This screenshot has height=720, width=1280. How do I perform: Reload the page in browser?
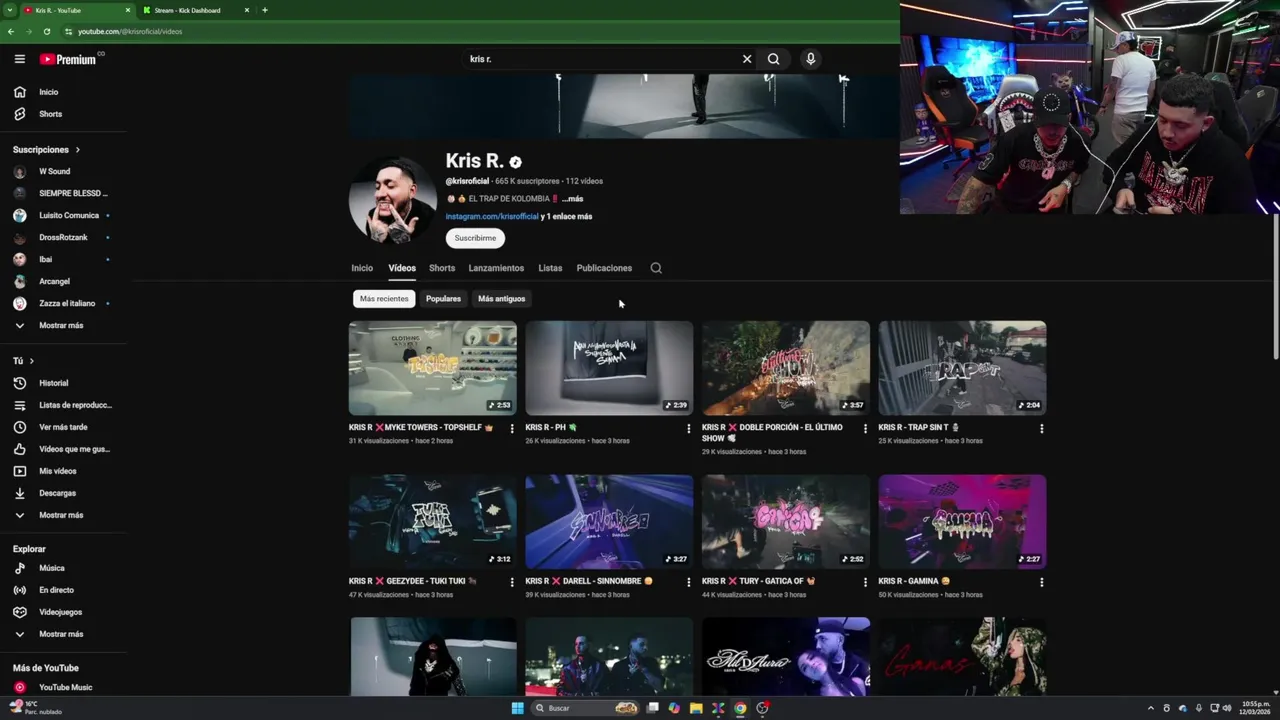pyautogui.click(x=46, y=31)
